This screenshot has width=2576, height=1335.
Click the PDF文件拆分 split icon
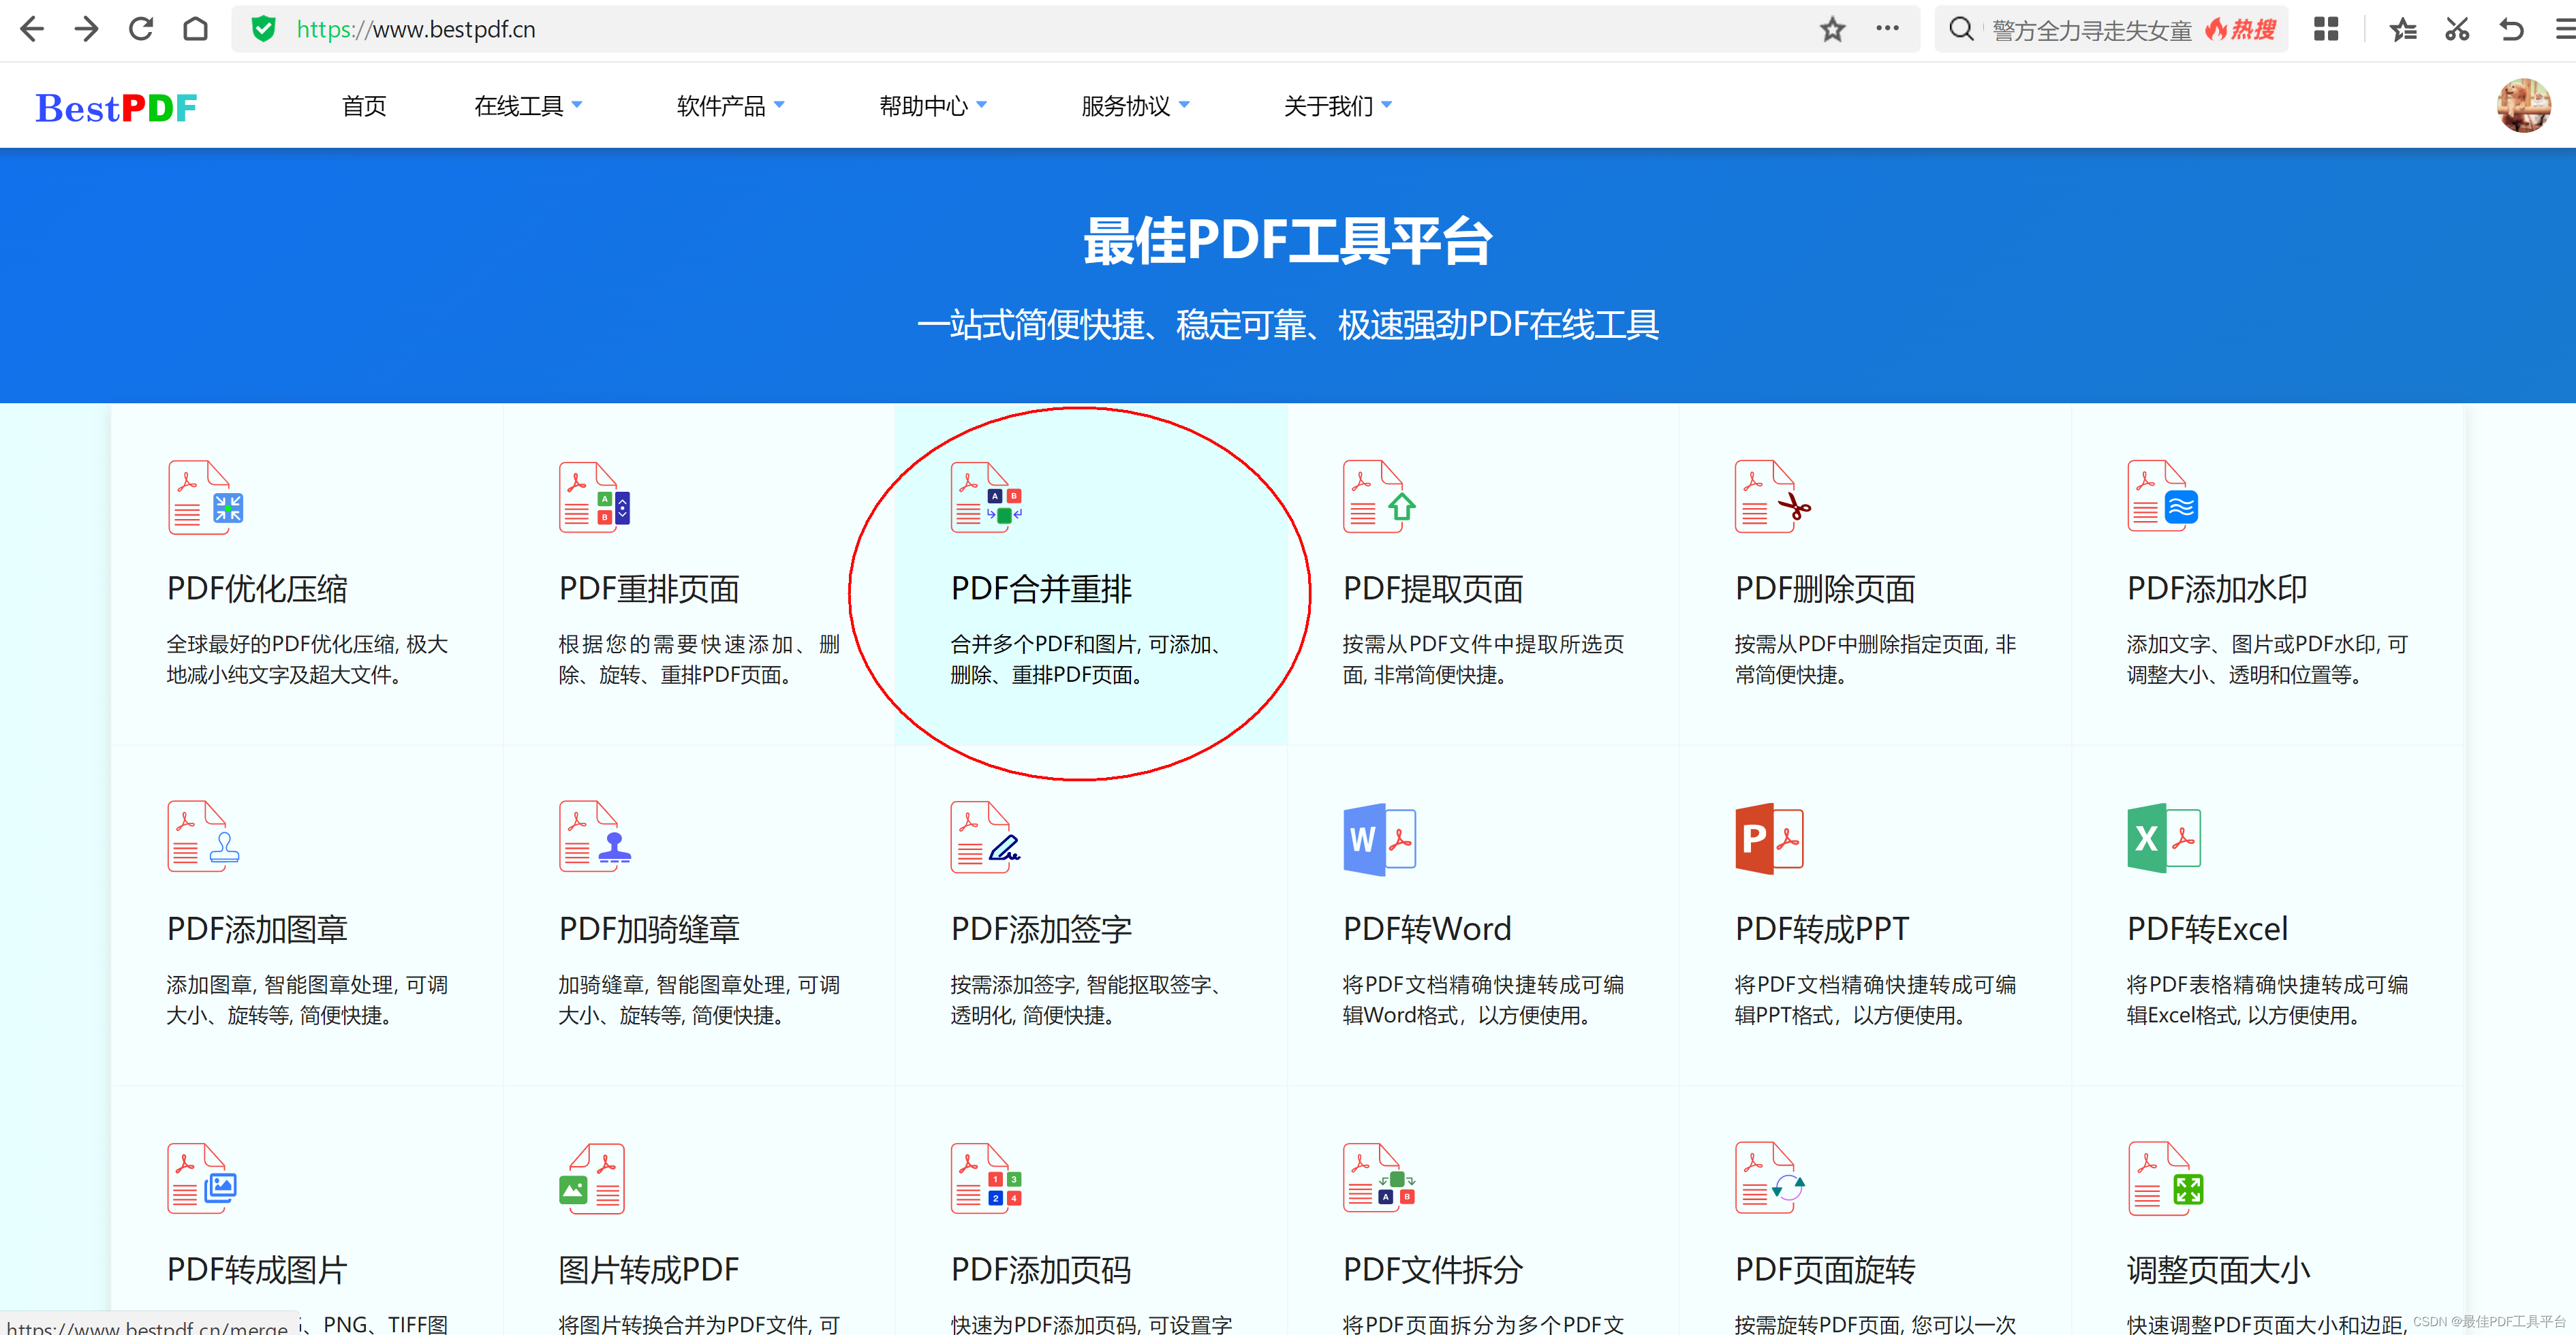[x=1379, y=1178]
